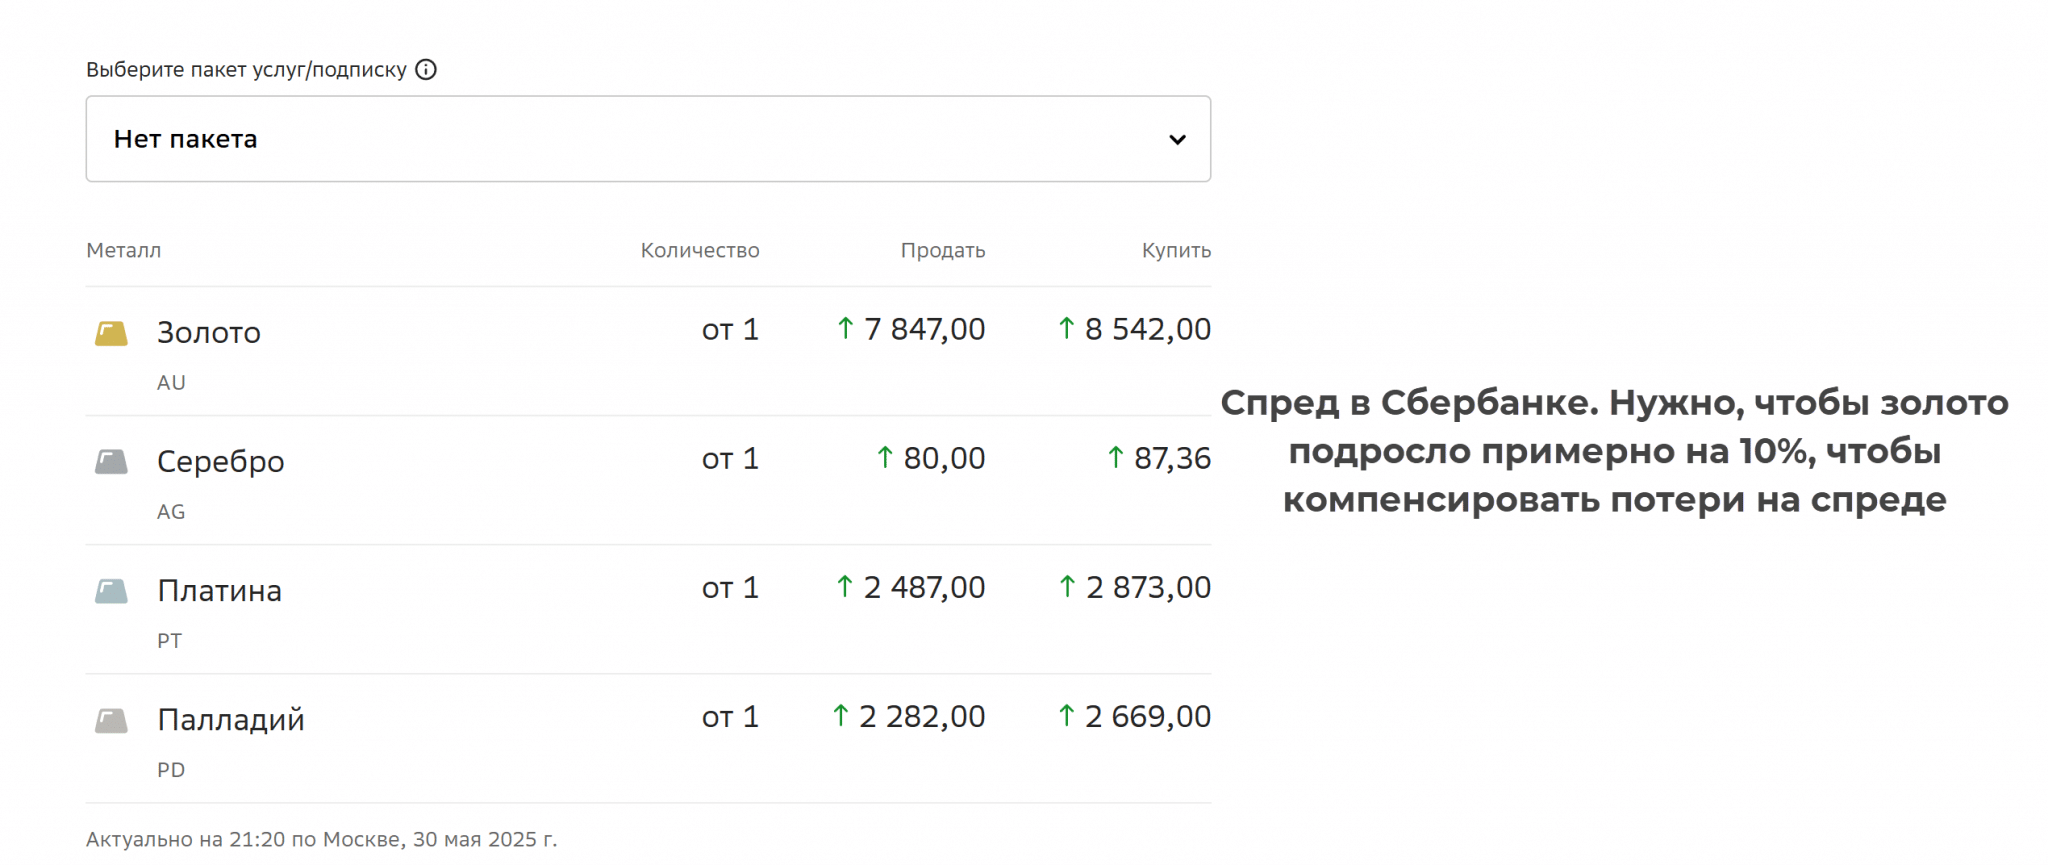Click the Платина metal name
This screenshot has height=865, width=2048.
pos(219,591)
